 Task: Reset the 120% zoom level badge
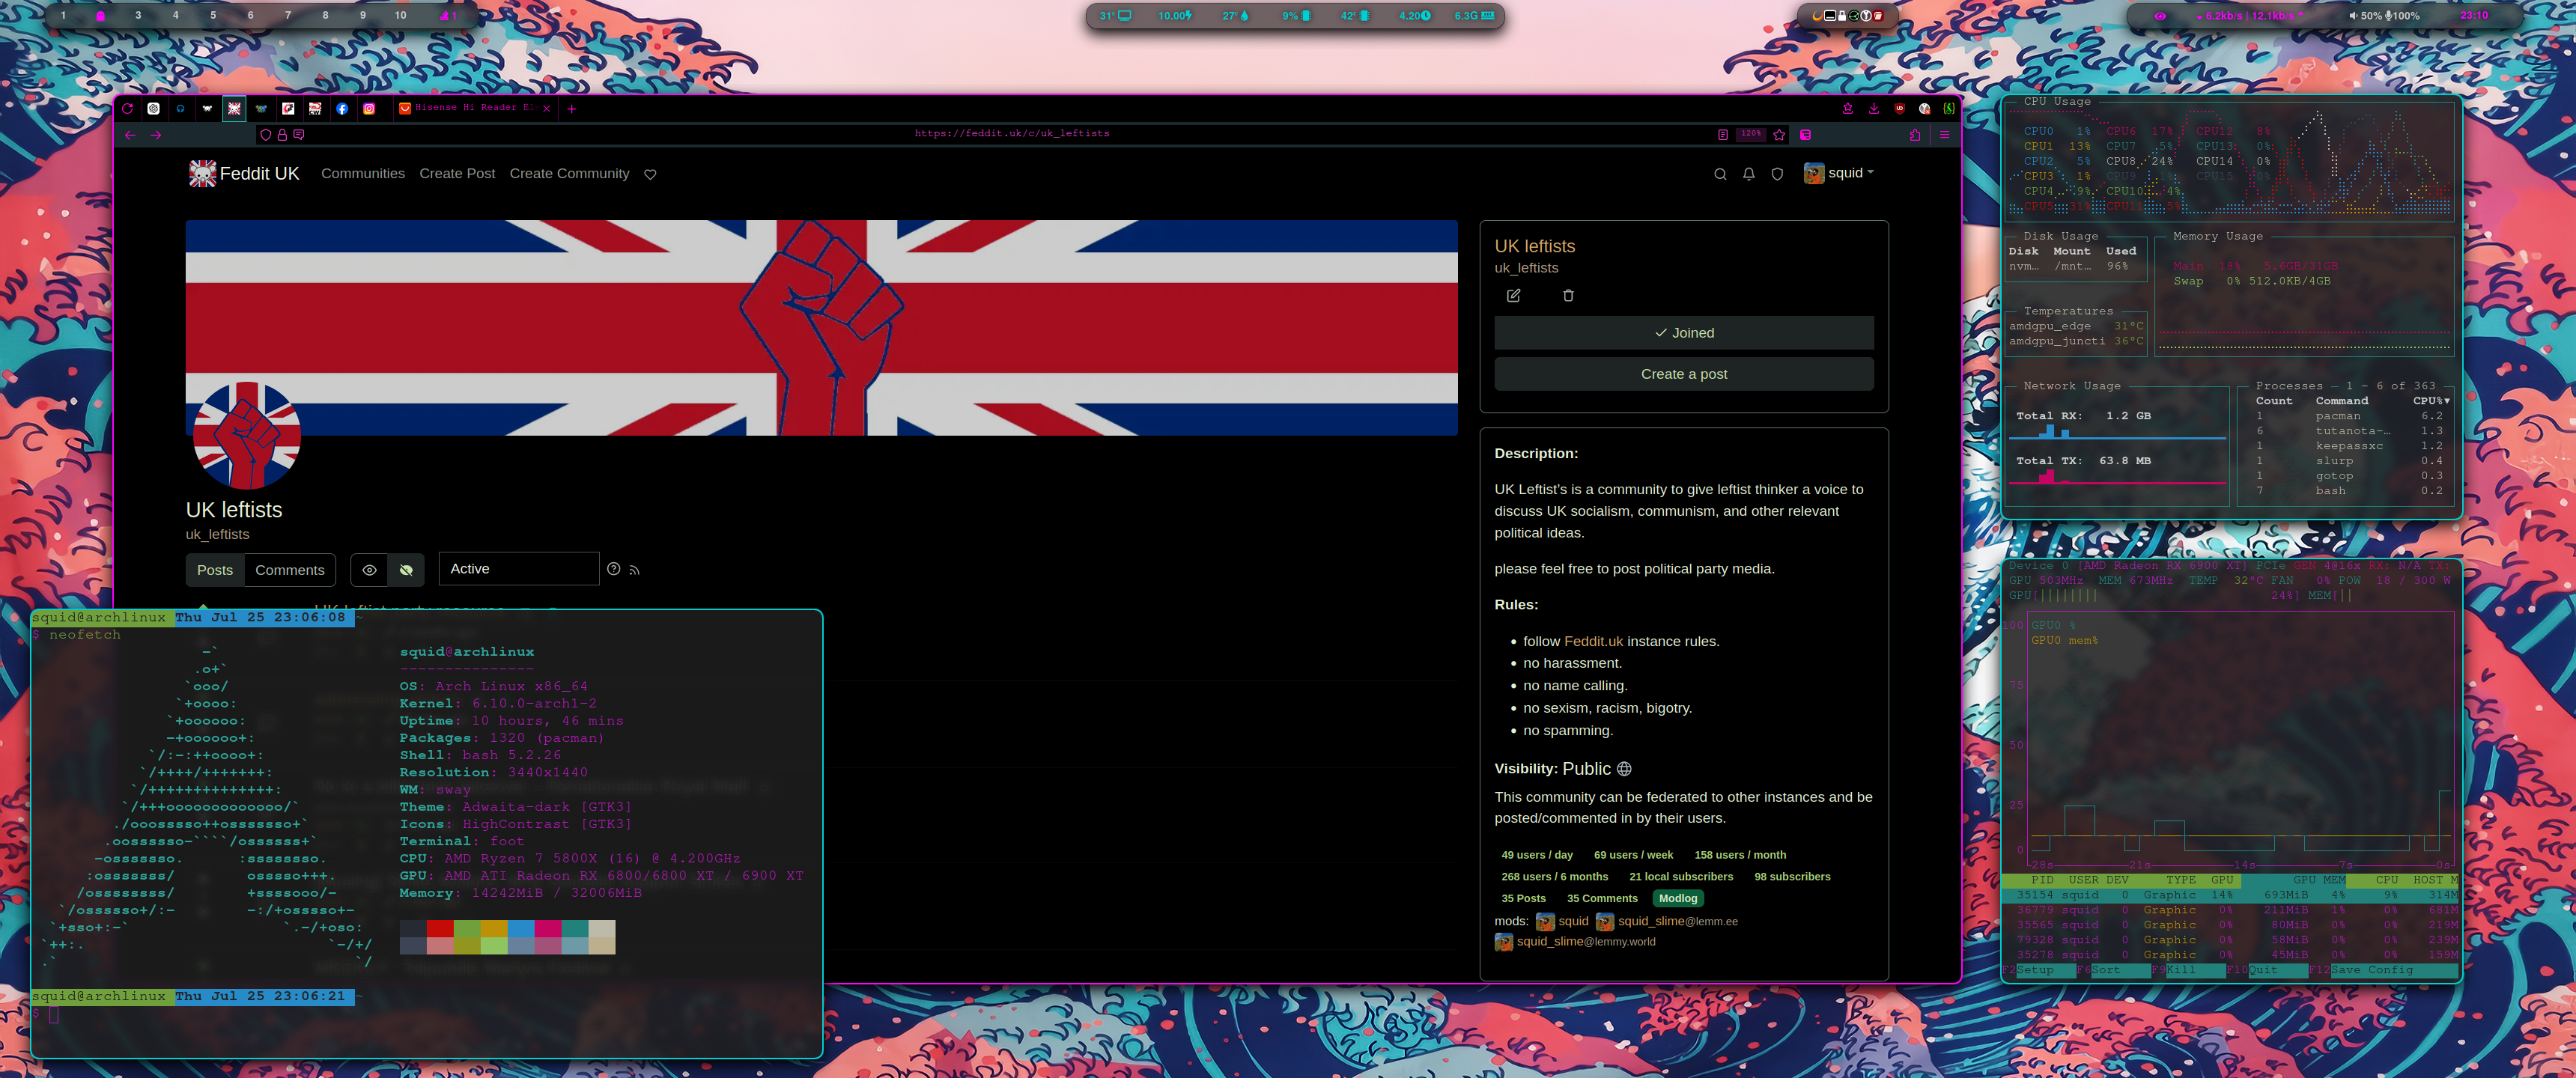(x=1751, y=134)
